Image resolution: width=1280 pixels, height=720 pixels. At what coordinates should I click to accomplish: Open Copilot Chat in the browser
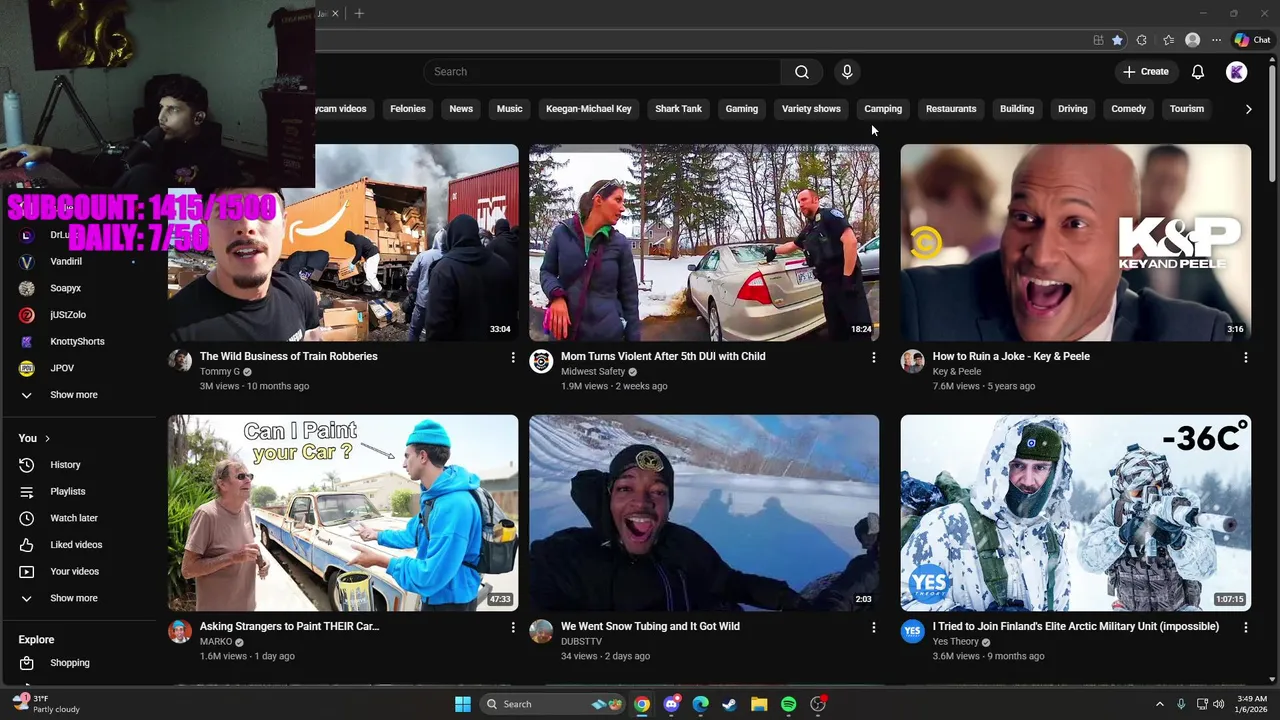coord(1252,40)
